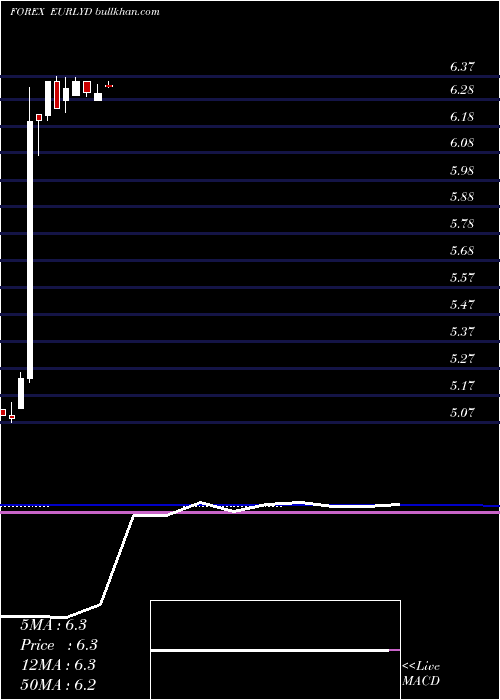
Task: Select the 6.18 price axis label
Action: click(x=462, y=117)
